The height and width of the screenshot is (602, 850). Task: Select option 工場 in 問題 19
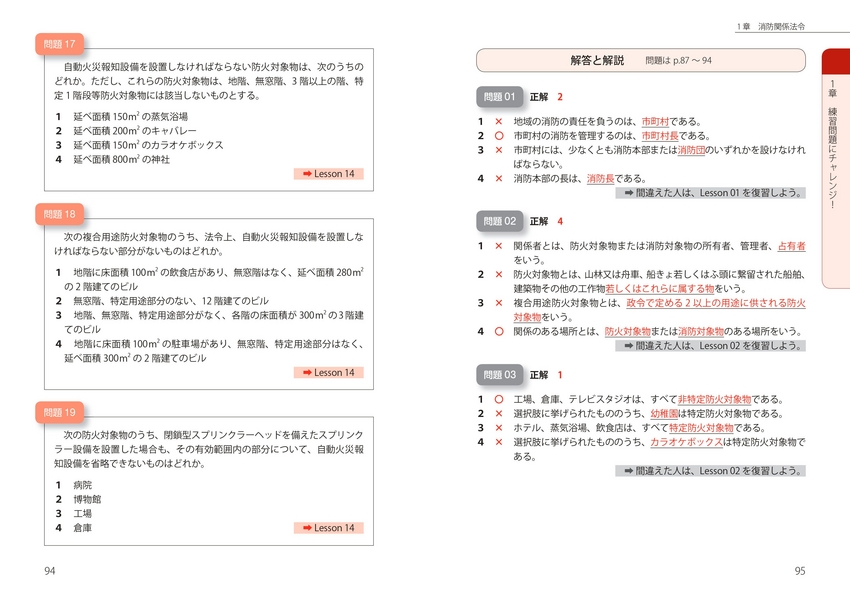pyautogui.click(x=74, y=514)
